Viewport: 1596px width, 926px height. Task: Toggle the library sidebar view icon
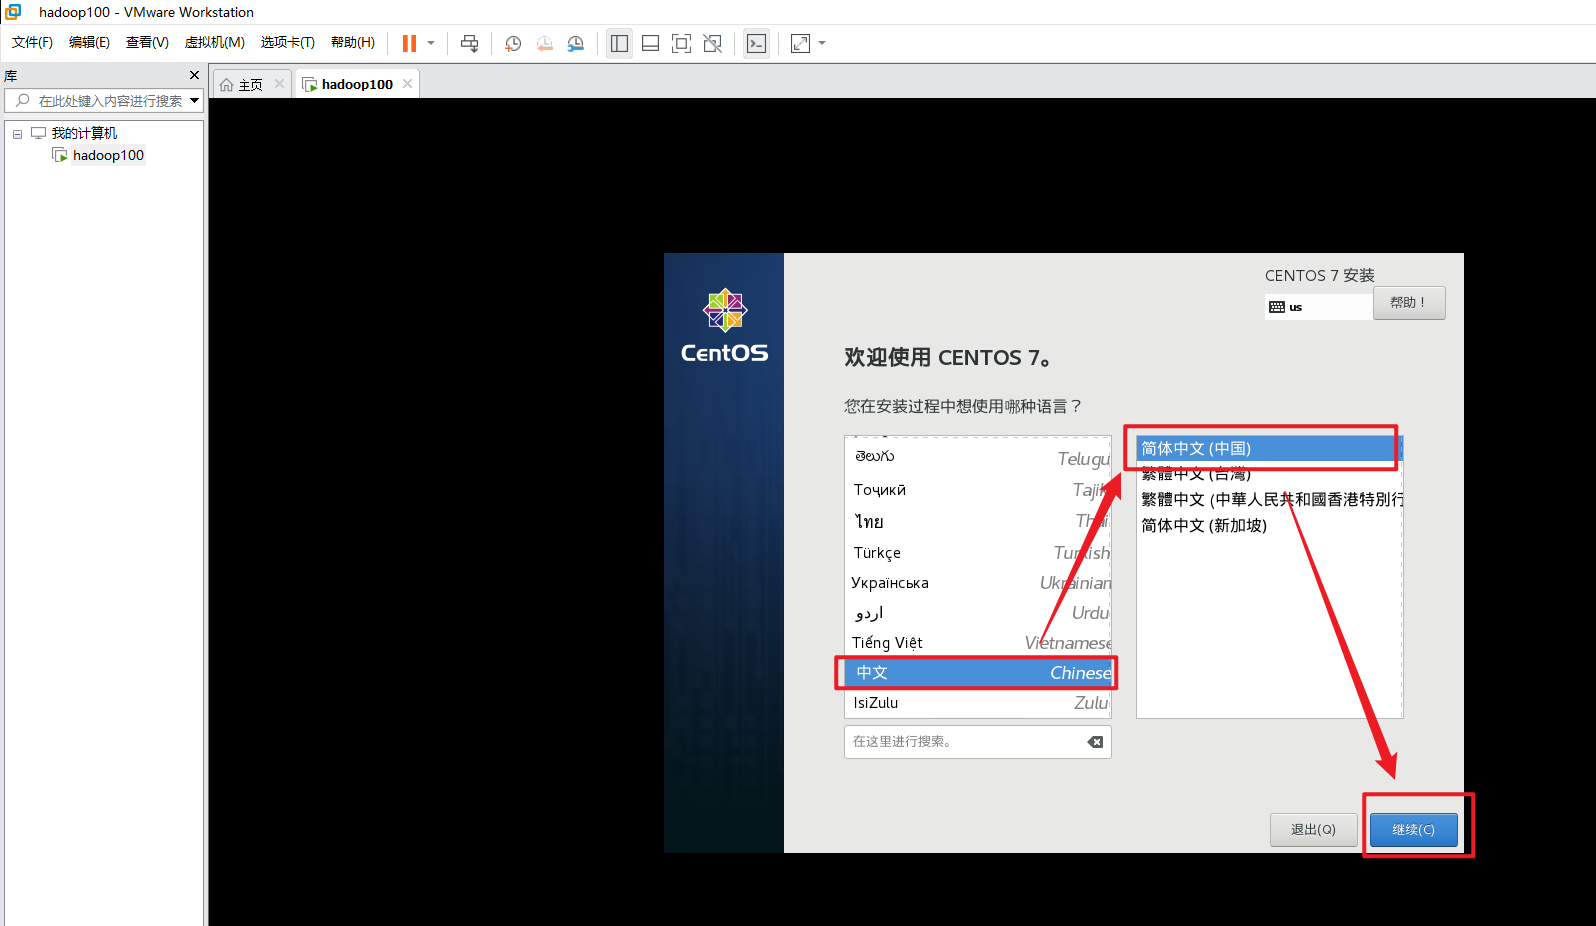tap(619, 43)
